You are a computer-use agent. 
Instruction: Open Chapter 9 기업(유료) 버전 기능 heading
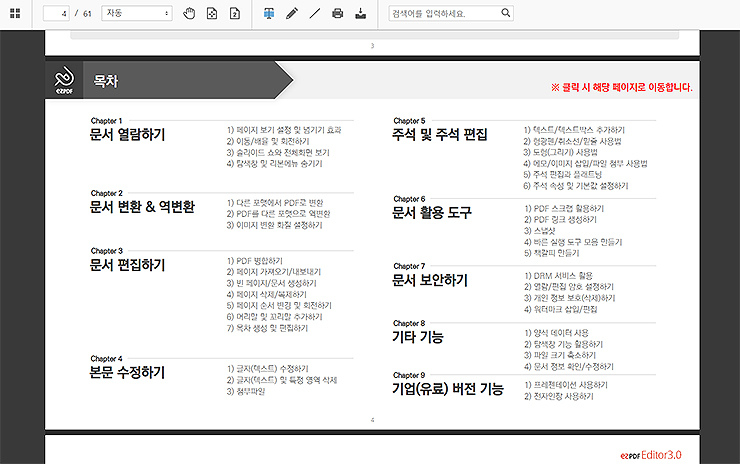pos(448,388)
